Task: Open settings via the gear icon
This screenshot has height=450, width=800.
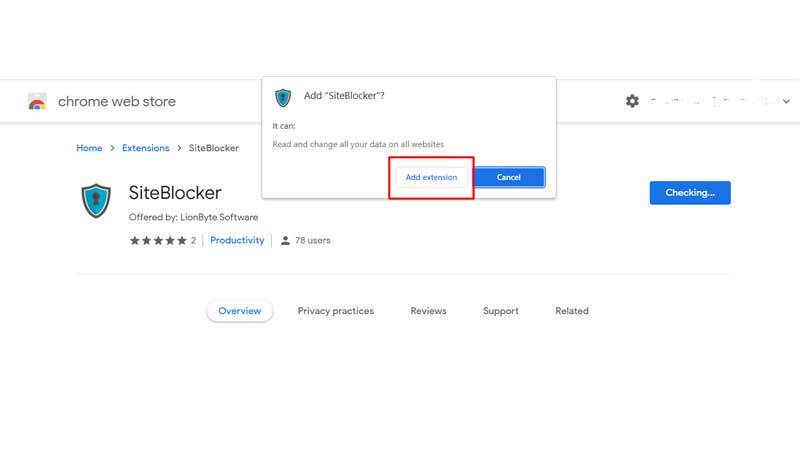Action: 632,101
